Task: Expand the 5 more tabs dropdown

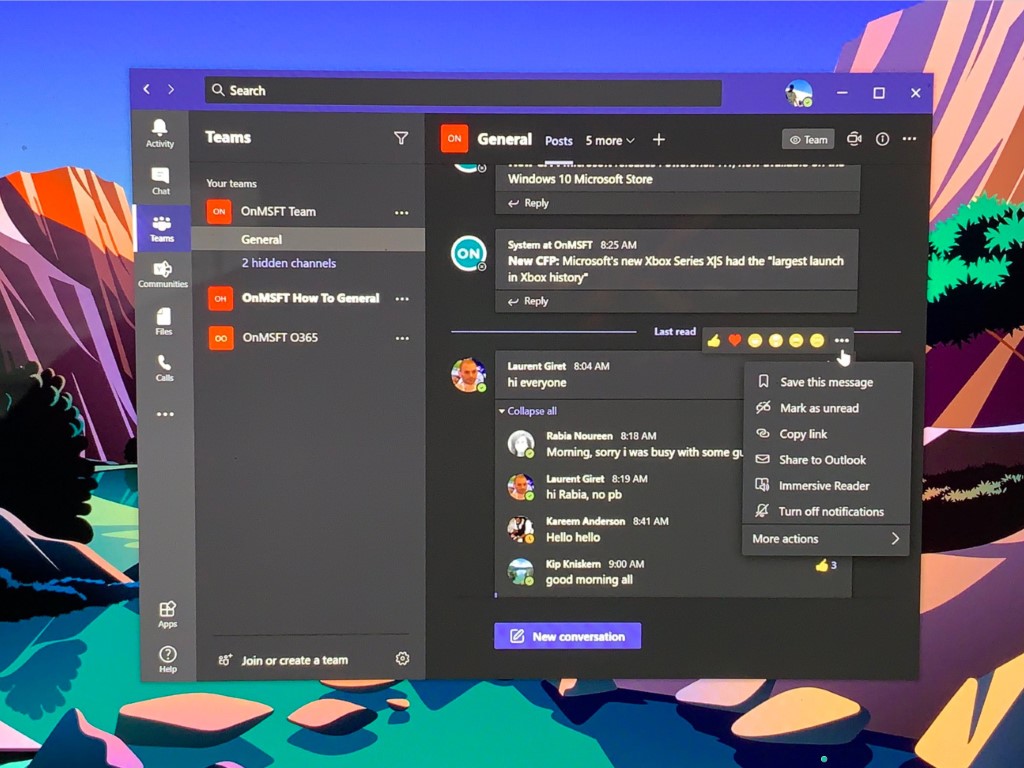Action: point(610,141)
